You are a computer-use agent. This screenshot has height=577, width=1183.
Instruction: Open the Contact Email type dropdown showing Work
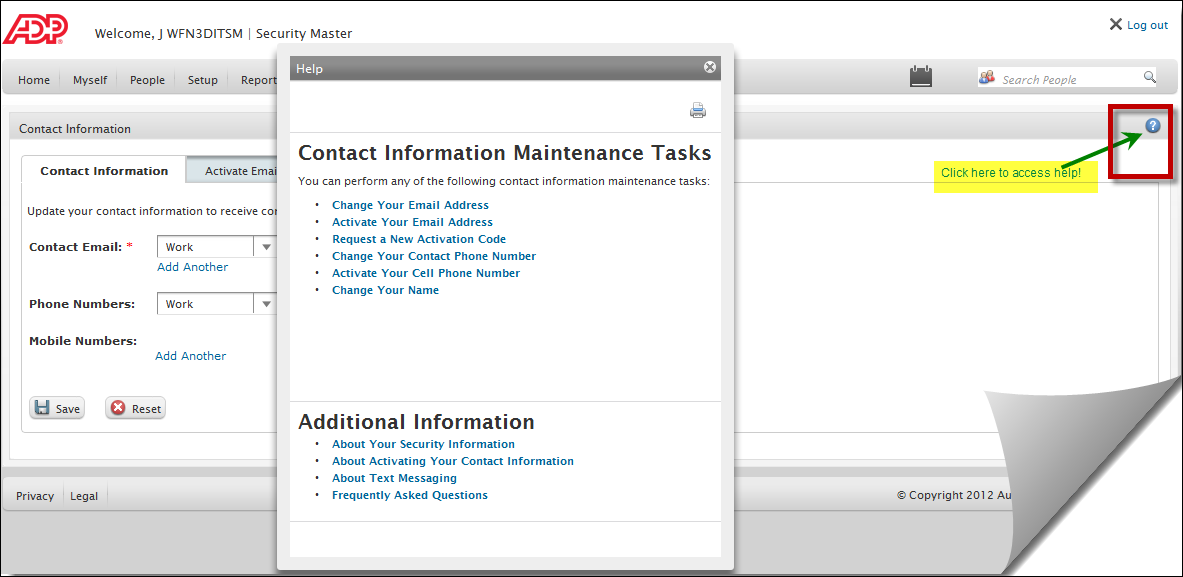tap(266, 246)
